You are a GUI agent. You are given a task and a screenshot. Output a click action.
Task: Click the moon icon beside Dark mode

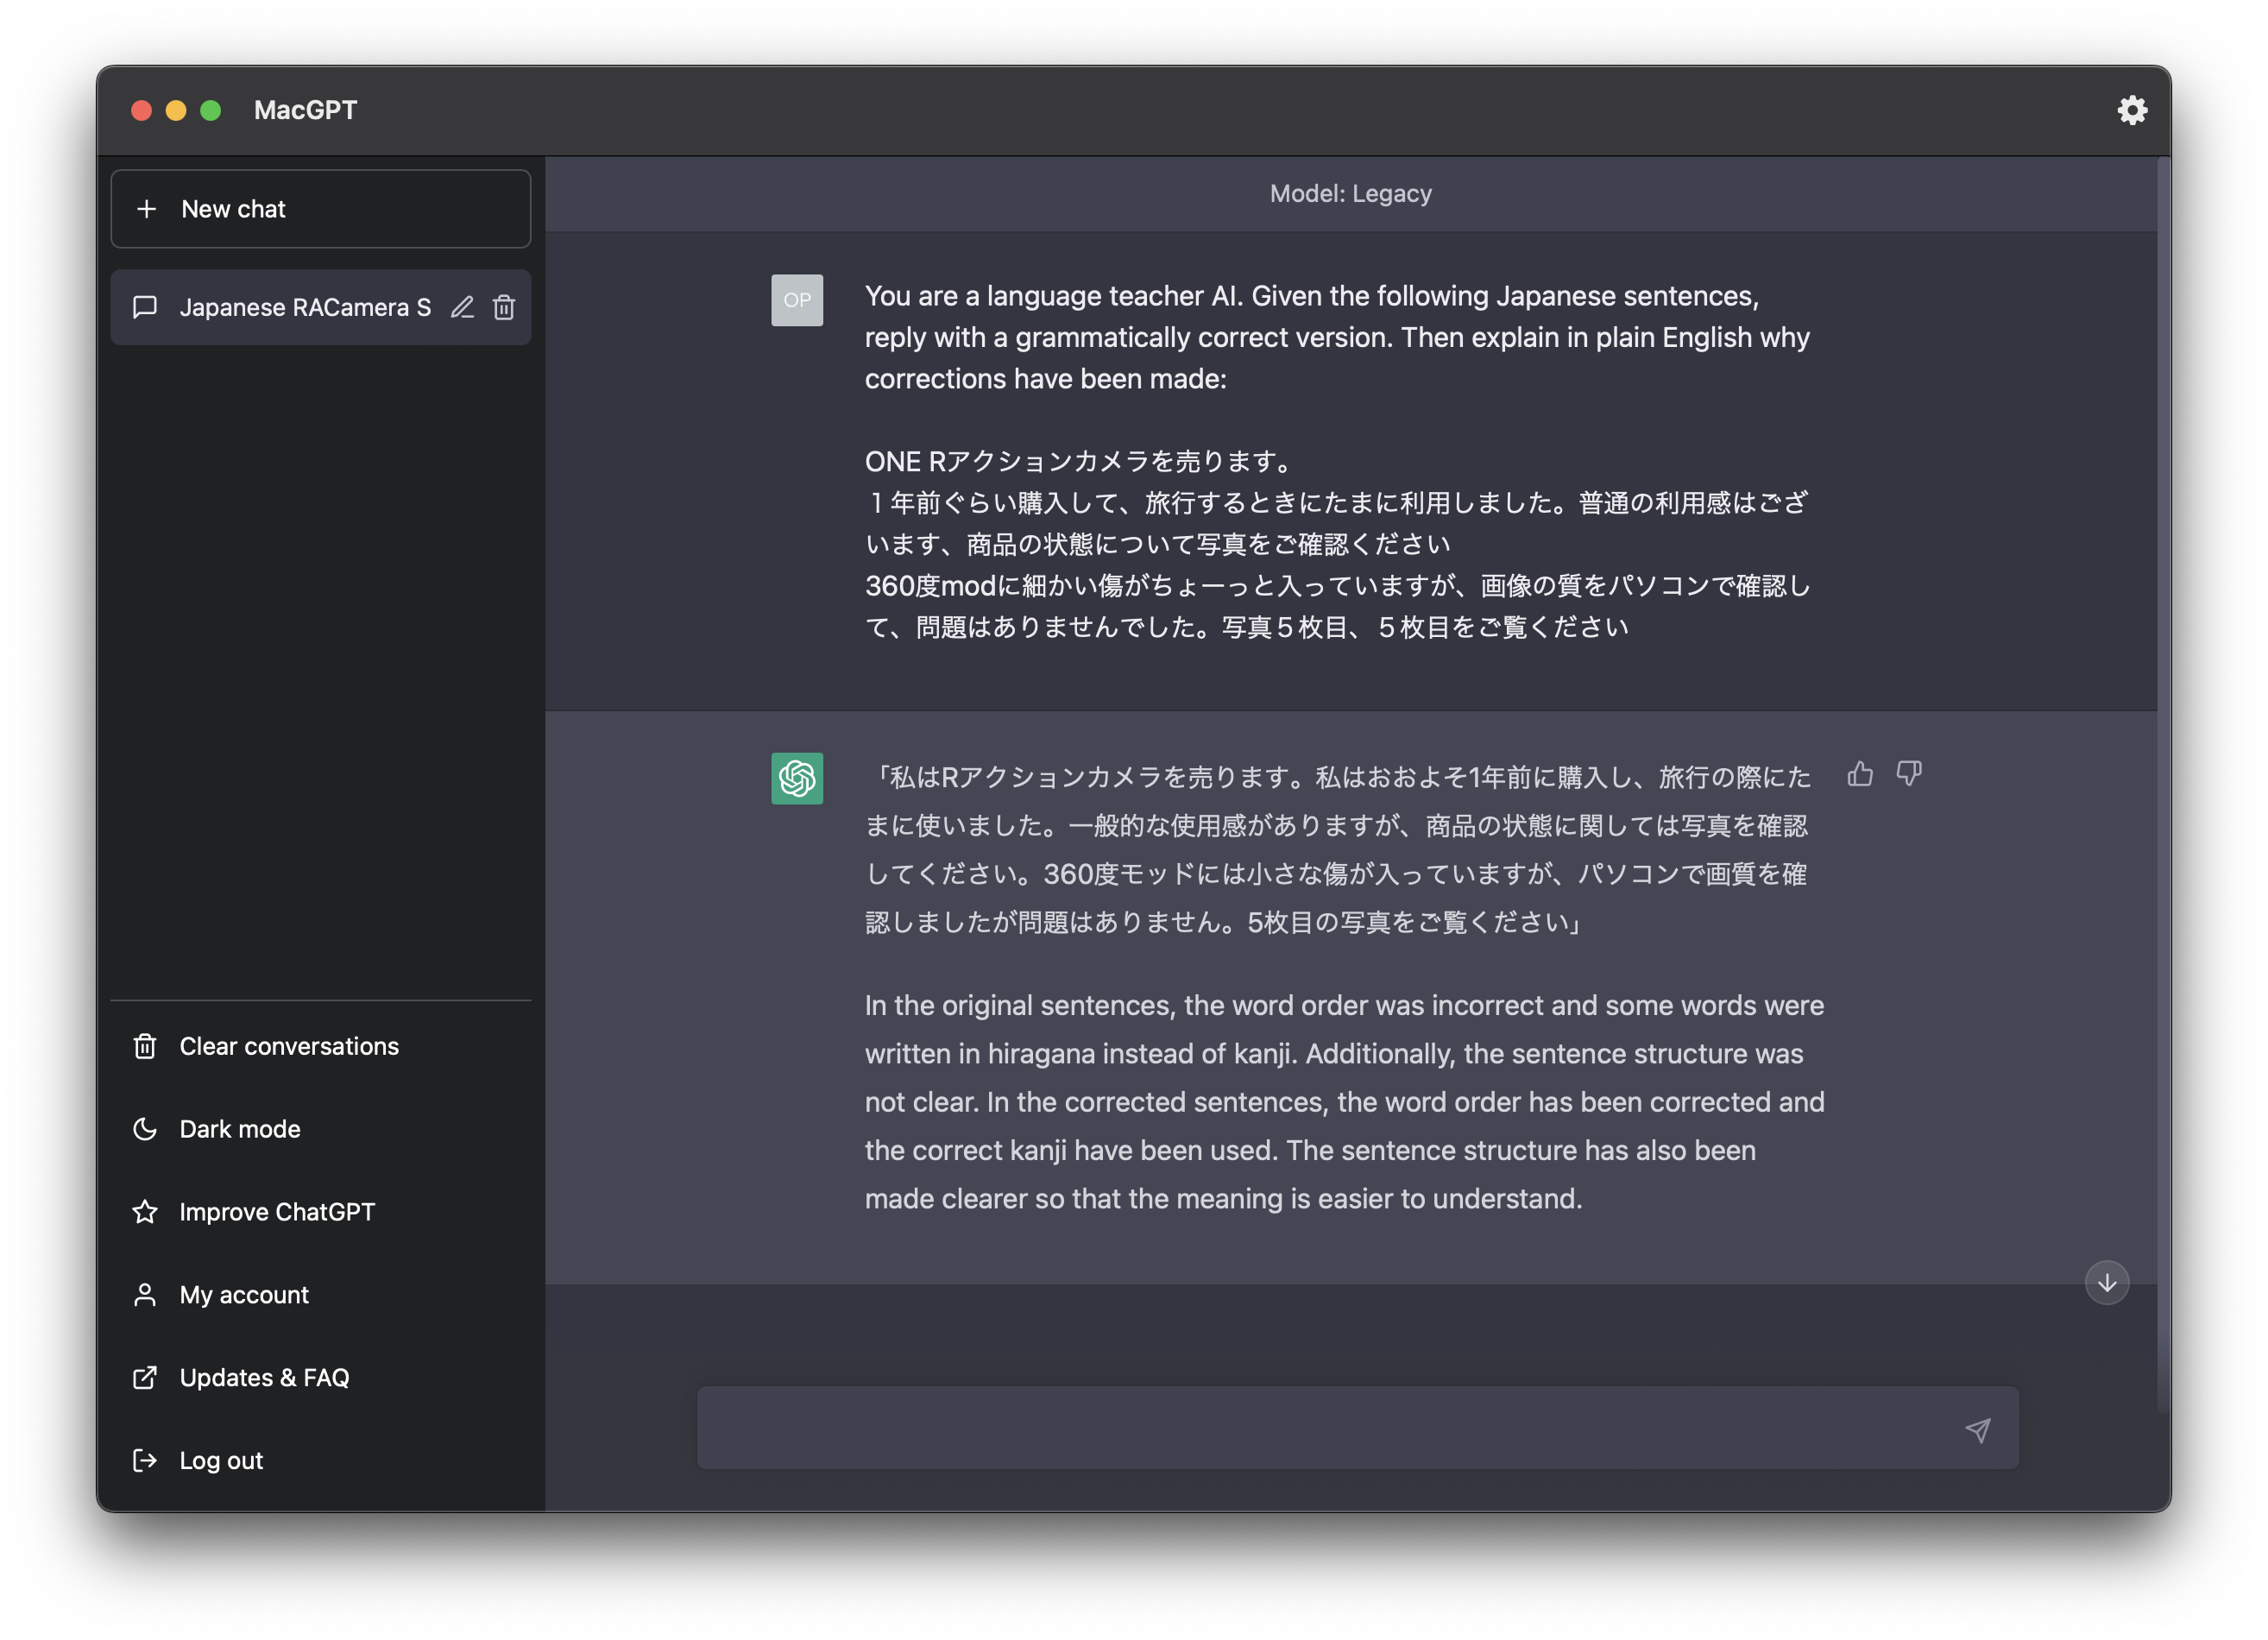point(145,1129)
